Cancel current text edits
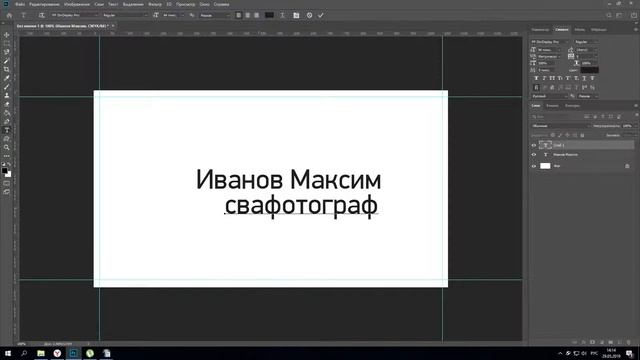640x360 pixels. 309,16
